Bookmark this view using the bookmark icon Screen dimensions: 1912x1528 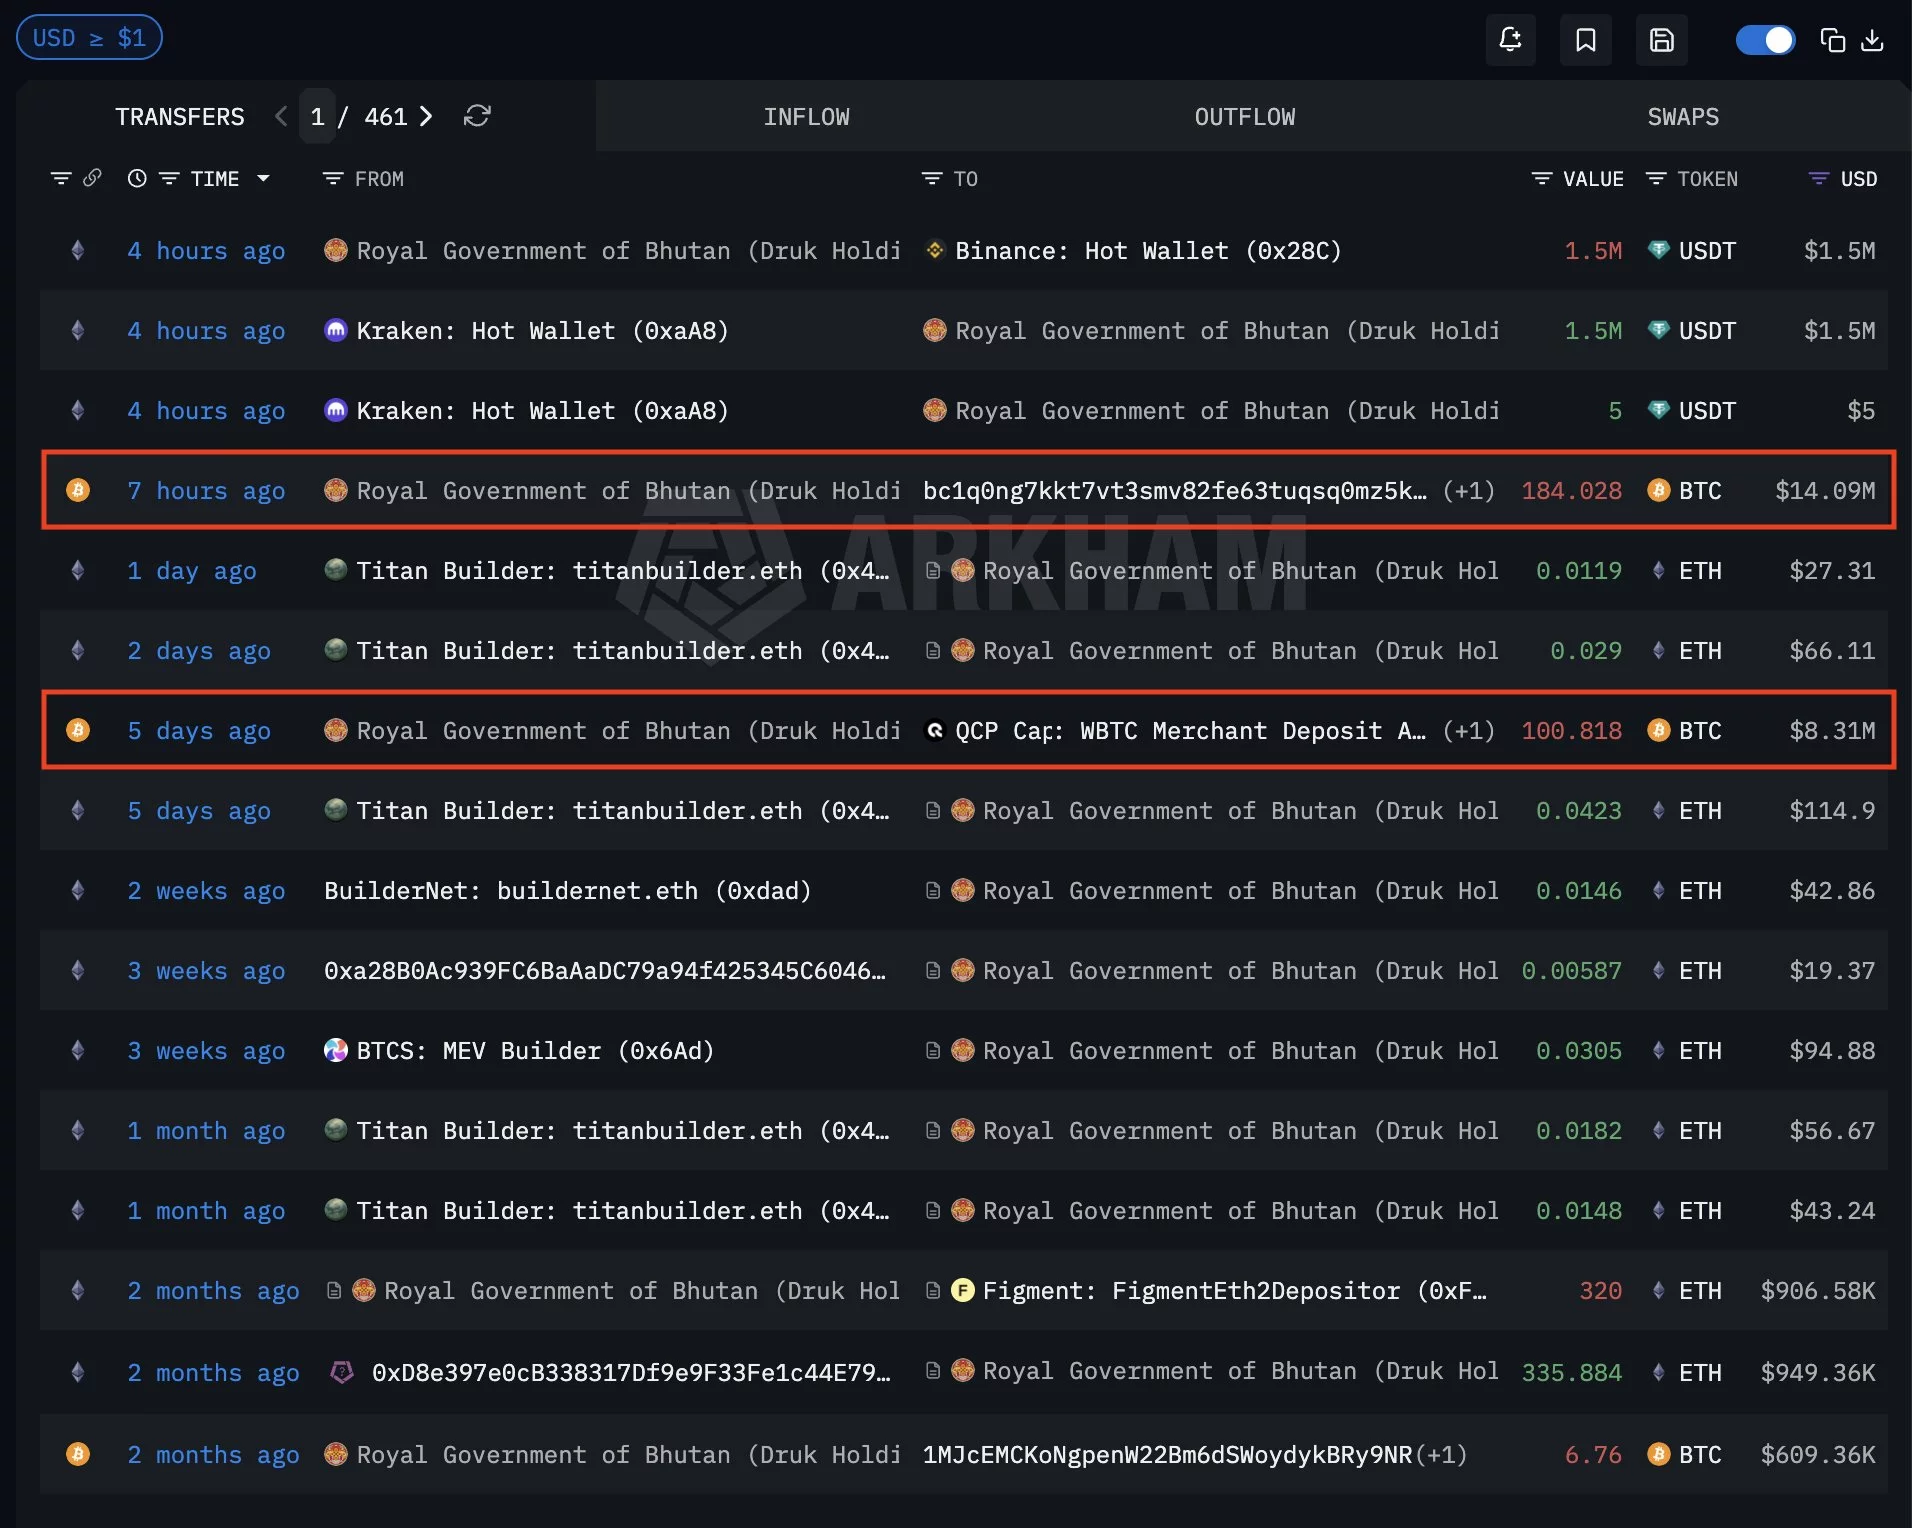click(1586, 39)
